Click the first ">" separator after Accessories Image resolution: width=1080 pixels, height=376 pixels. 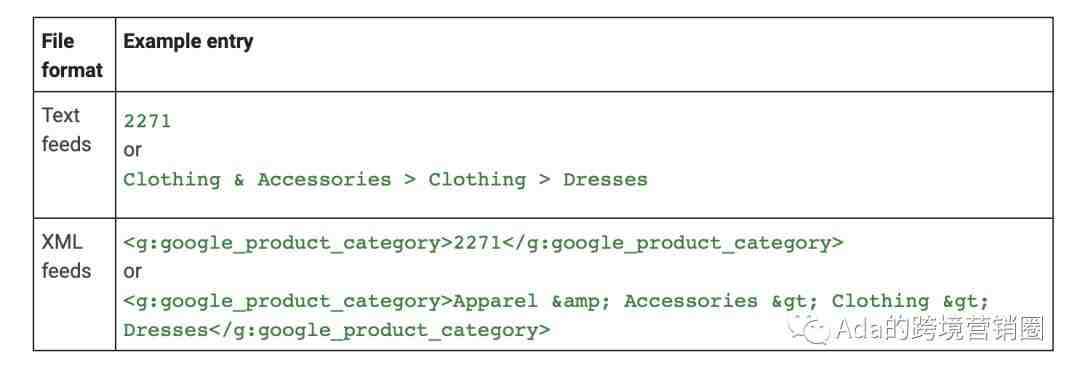410,180
